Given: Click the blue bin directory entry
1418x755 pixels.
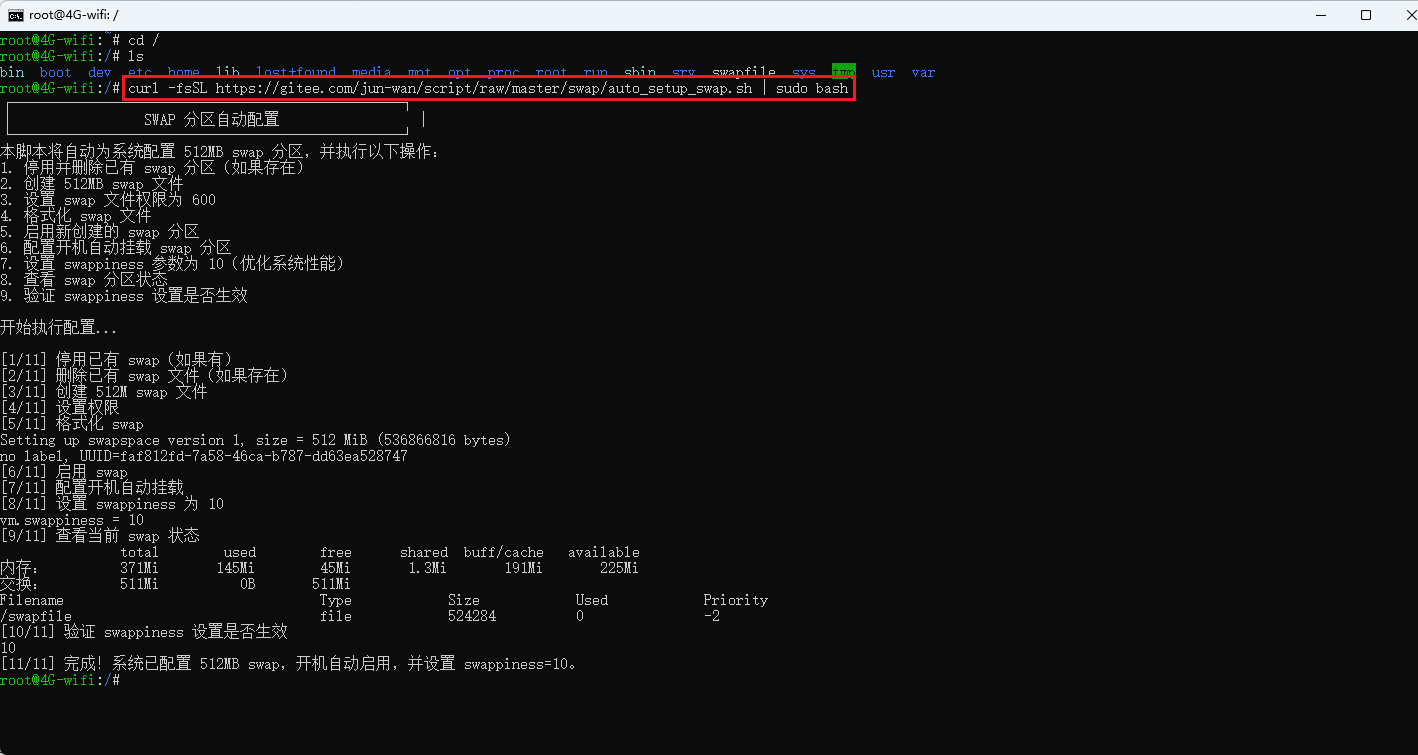Looking at the screenshot, I should tap(12, 71).
